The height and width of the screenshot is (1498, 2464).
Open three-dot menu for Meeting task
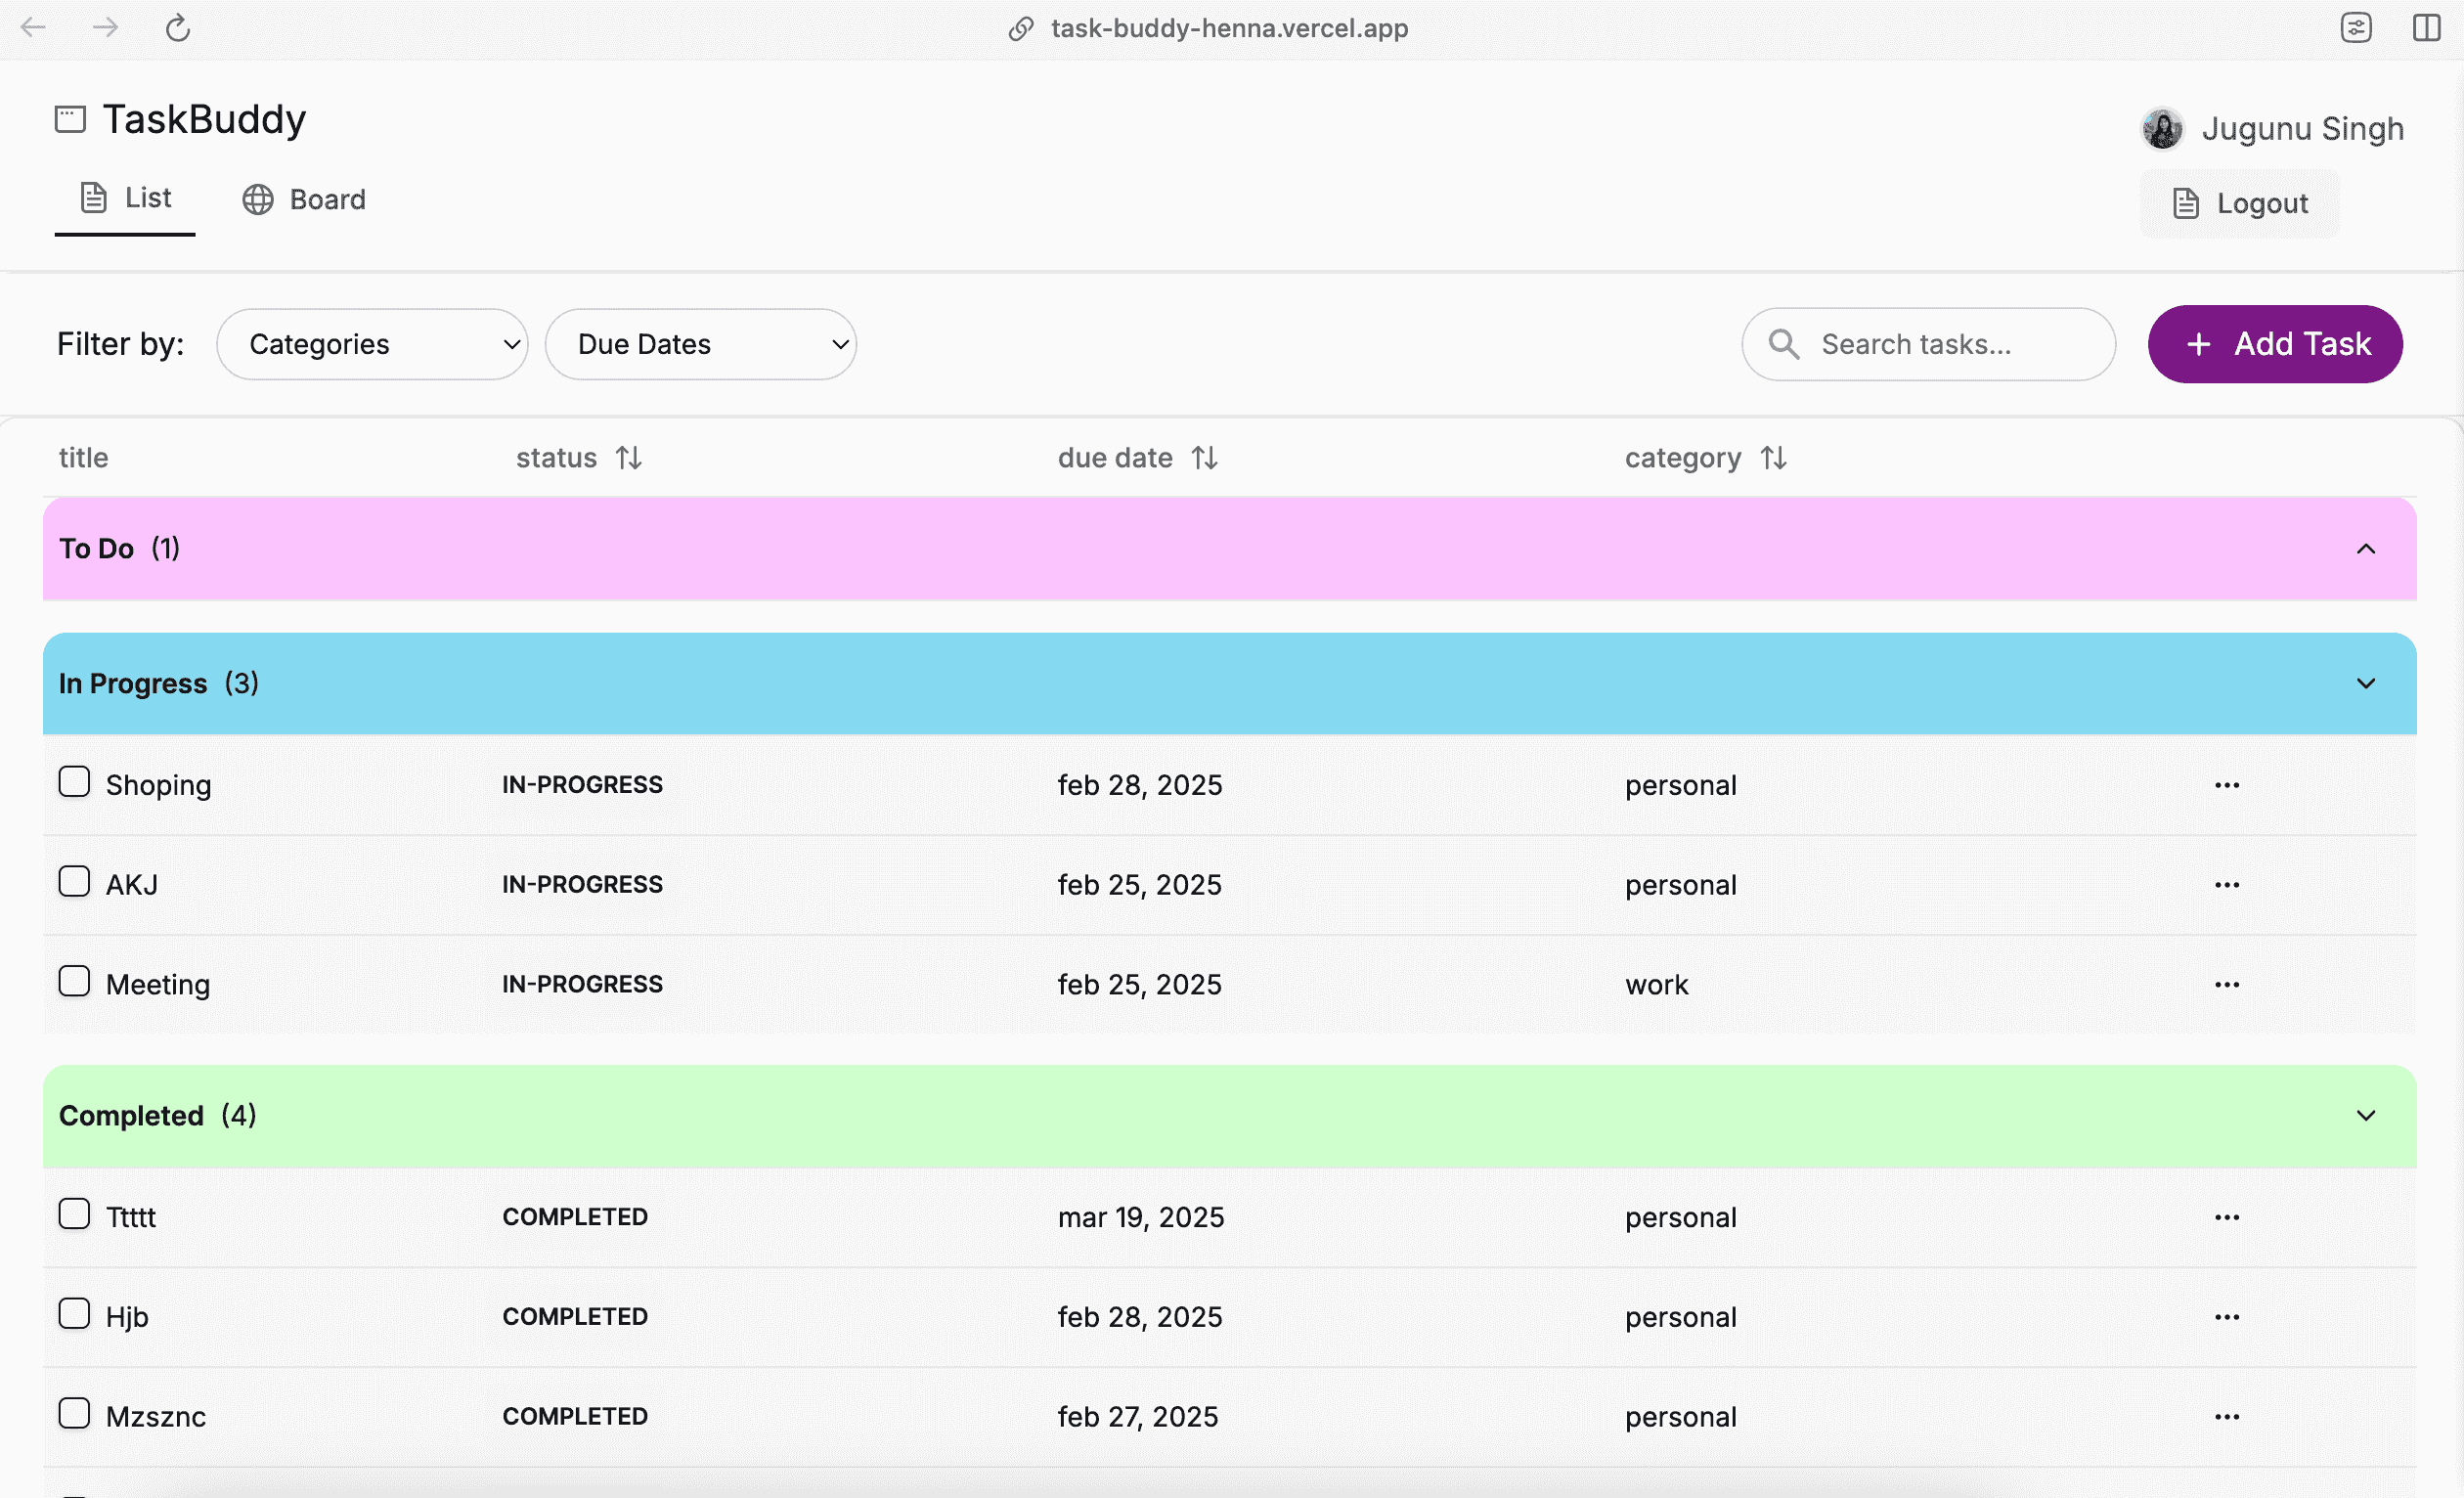(x=2226, y=985)
